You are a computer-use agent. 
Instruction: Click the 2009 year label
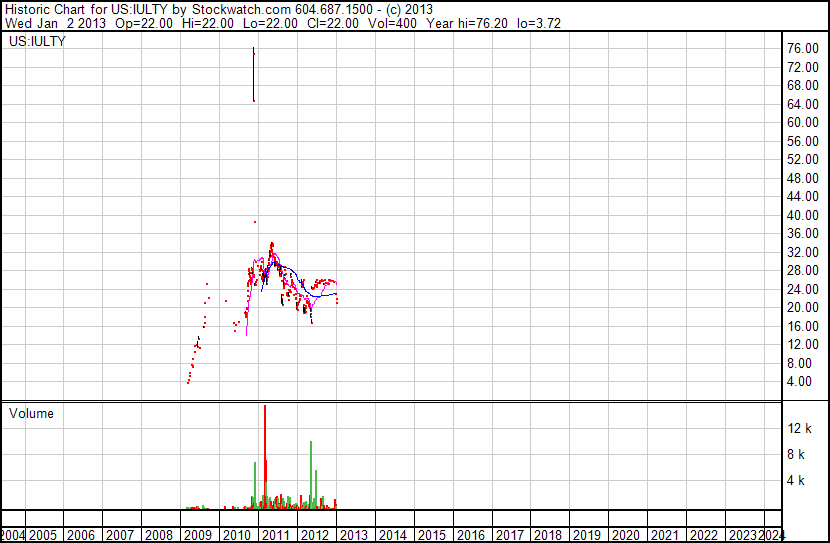click(198, 535)
